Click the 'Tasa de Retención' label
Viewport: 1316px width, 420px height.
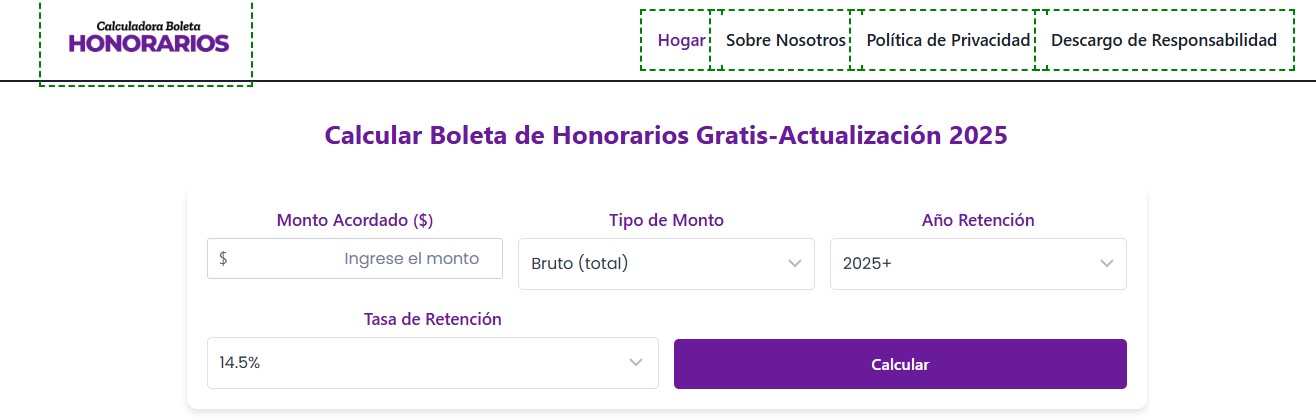pos(433,319)
